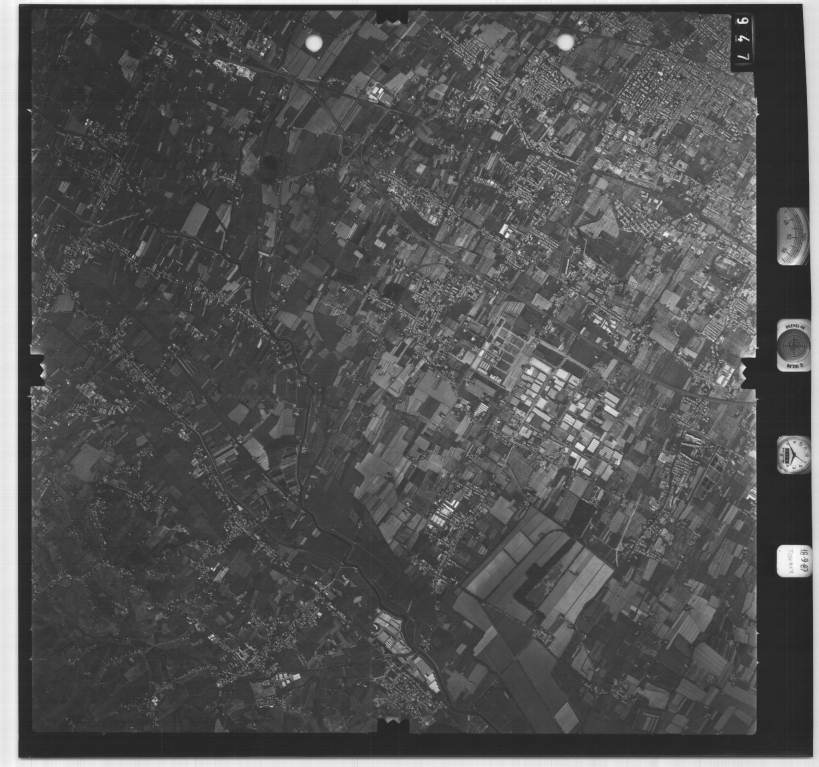Click the small white building near the top center
Viewport: 819px width, 767px height.
click(377, 93)
